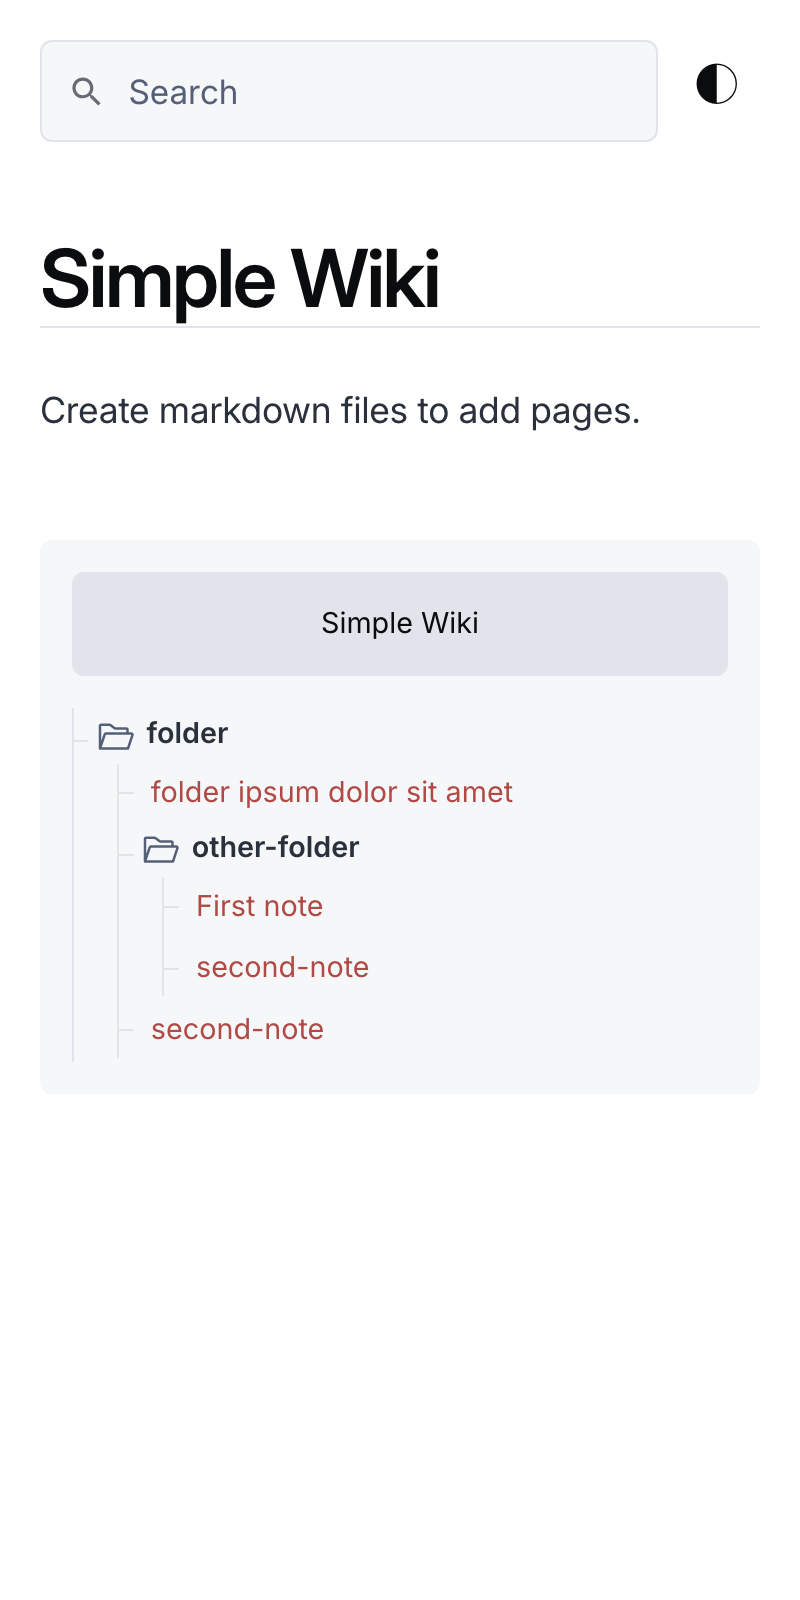Select second-note inside other-folder
Image resolution: width=800 pixels, height=1600 pixels.
click(x=283, y=967)
